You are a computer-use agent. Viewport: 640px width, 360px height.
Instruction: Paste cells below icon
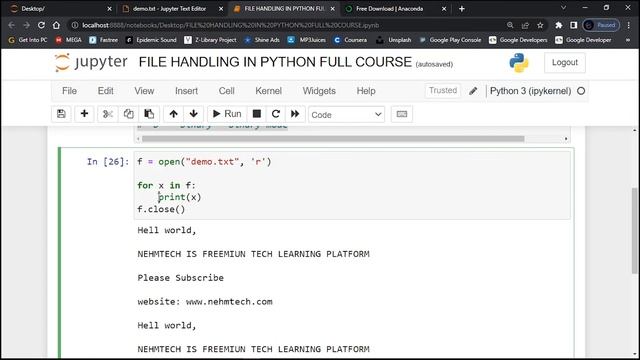[149, 114]
